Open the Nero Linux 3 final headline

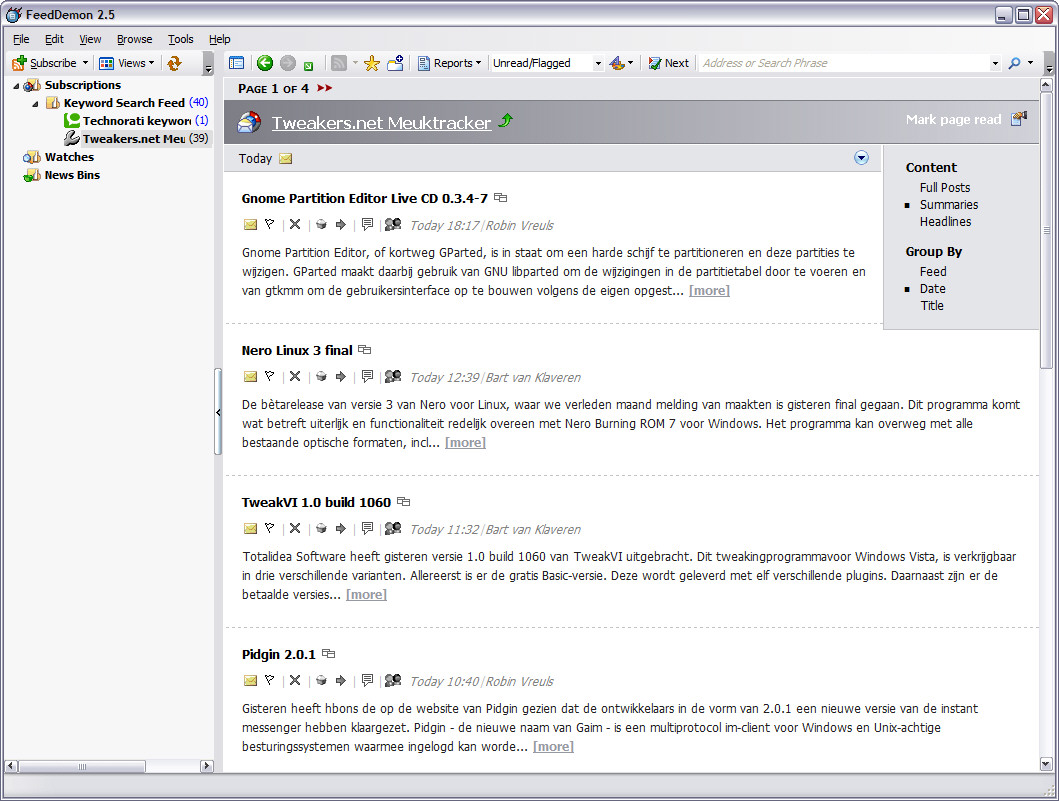click(x=297, y=351)
